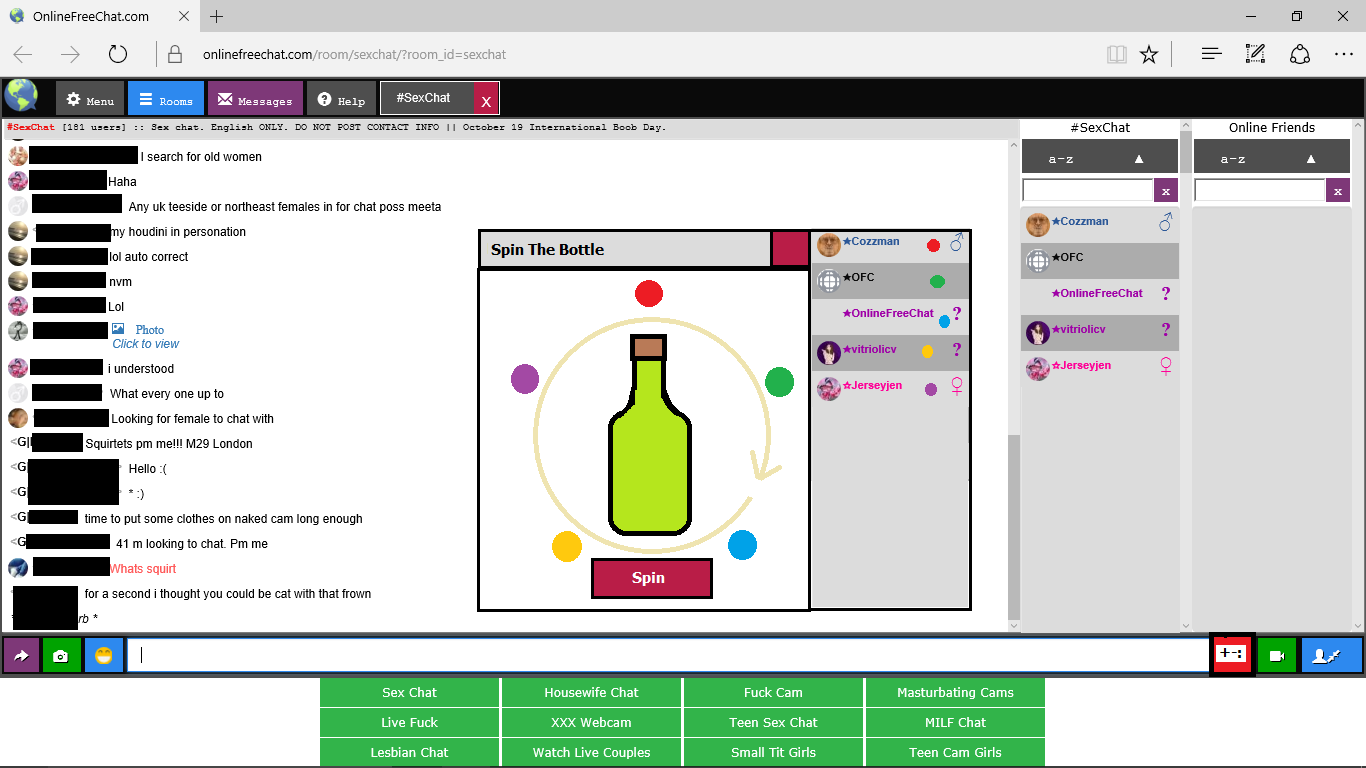Clear the #SexChat user search box
The height and width of the screenshot is (768, 1366).
1166,190
